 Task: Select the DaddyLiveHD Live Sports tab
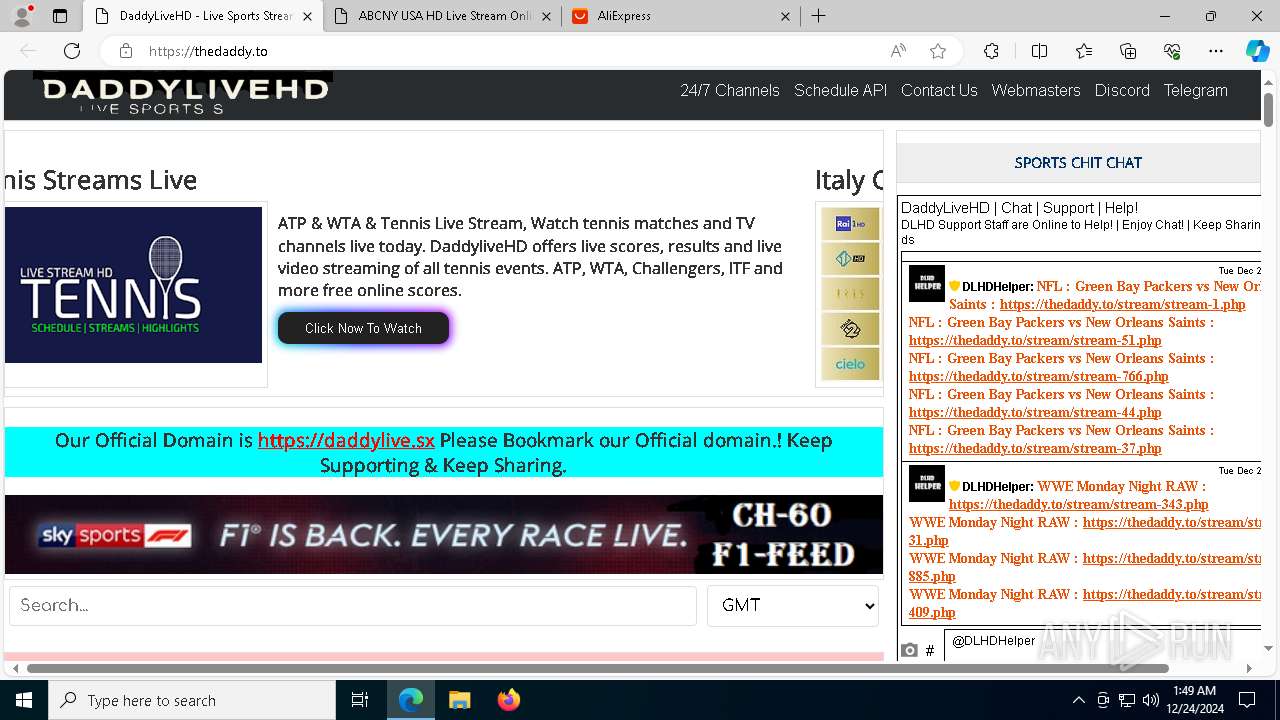(203, 16)
